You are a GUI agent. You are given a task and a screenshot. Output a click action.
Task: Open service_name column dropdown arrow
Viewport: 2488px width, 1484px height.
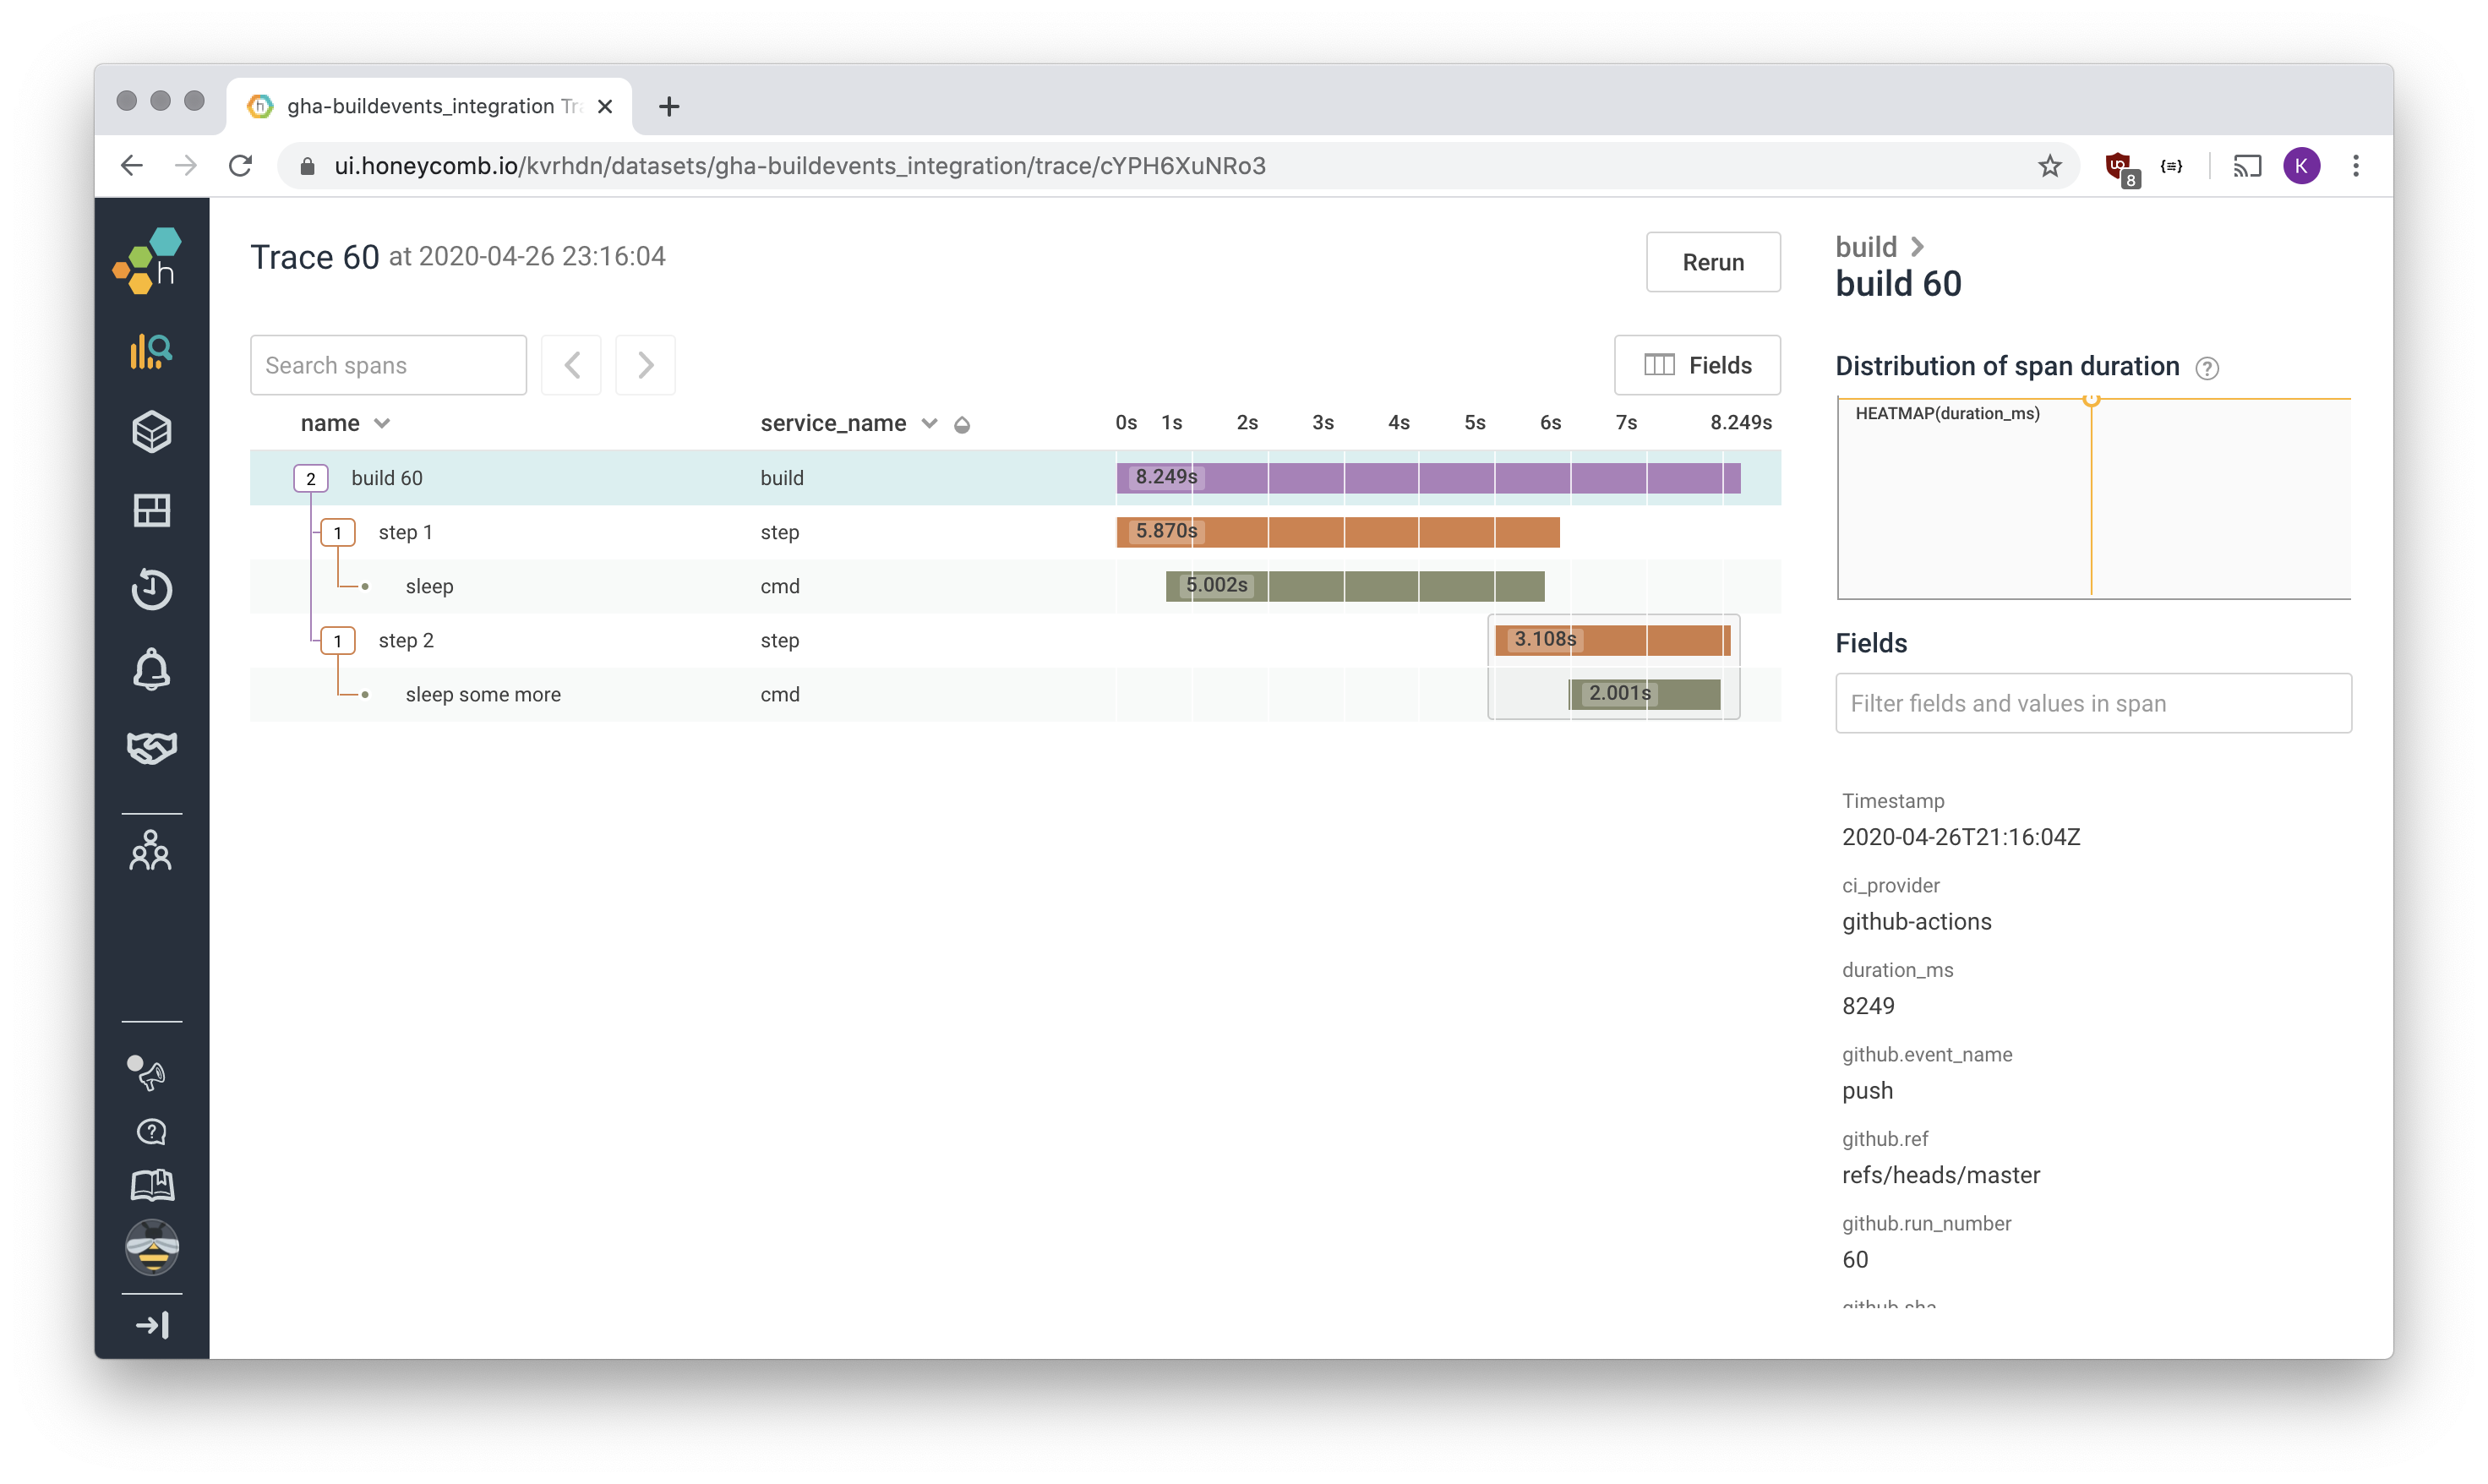pos(929,424)
